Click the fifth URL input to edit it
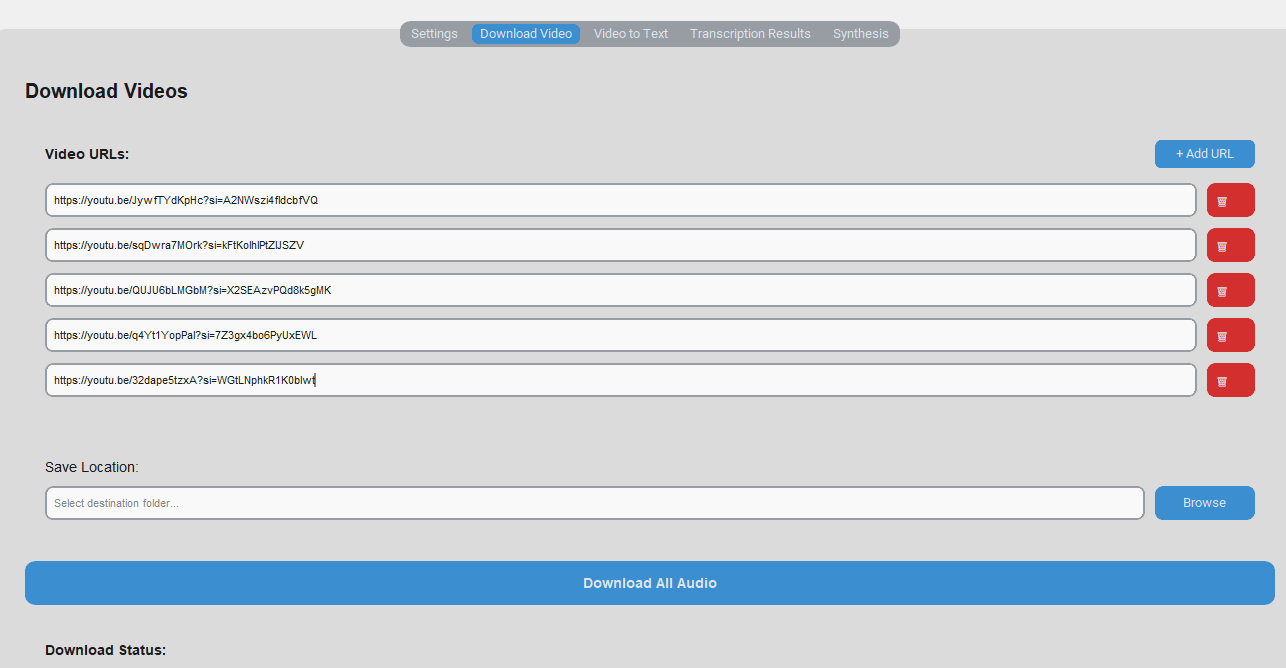The width and height of the screenshot is (1286, 668). [620, 379]
